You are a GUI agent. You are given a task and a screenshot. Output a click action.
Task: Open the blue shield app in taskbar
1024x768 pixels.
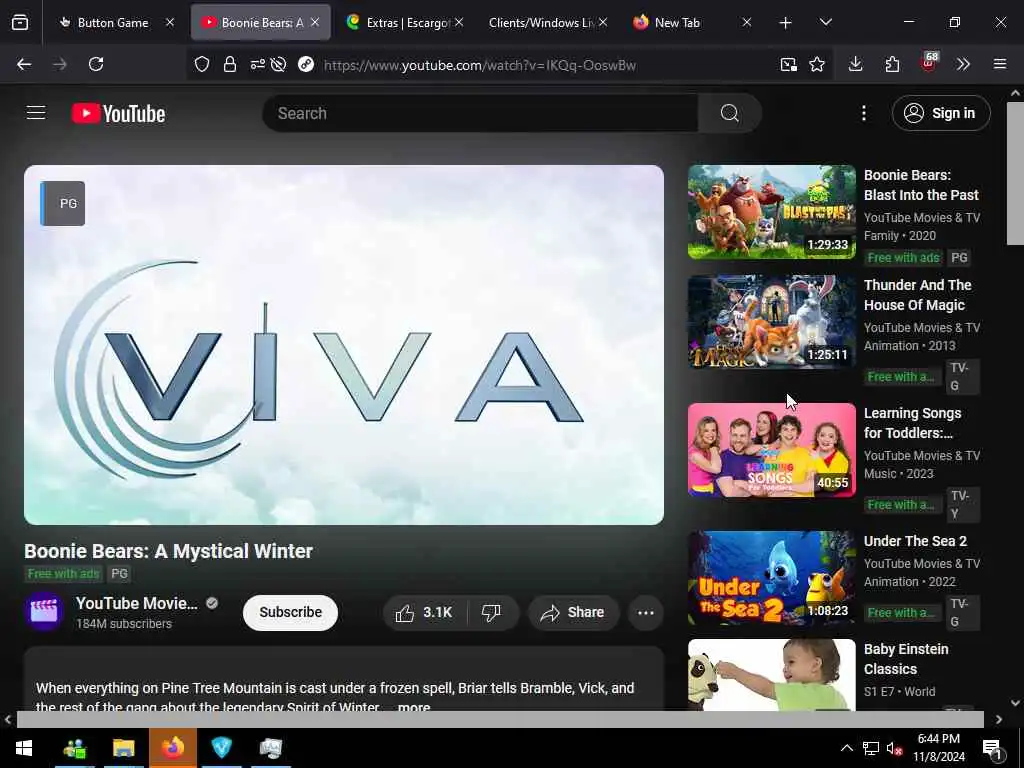point(221,748)
